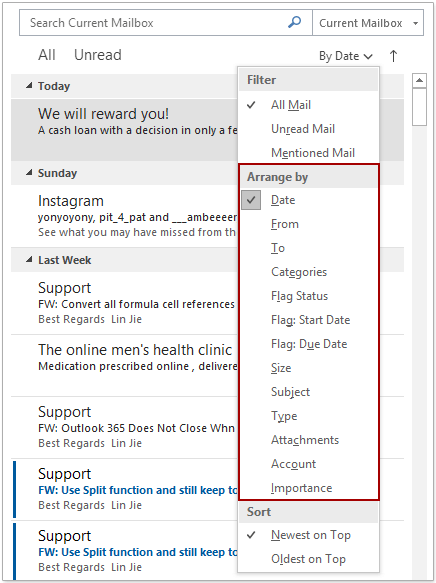Open the Instagram email message

coord(125,216)
